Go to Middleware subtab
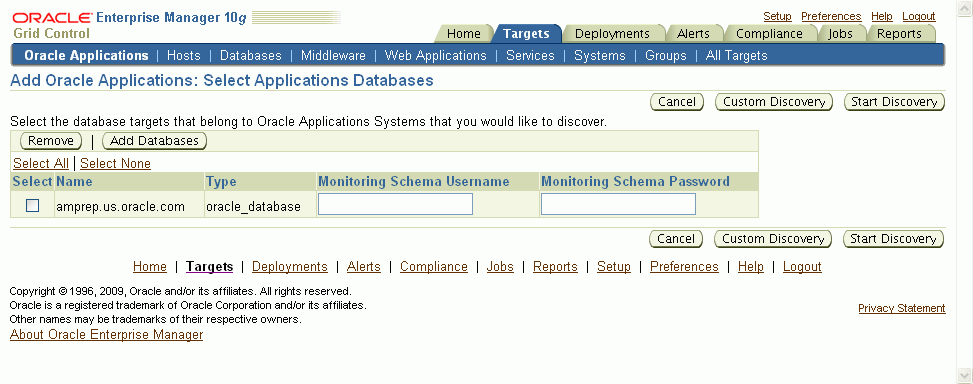The width and height of the screenshot is (973, 384). [x=333, y=55]
